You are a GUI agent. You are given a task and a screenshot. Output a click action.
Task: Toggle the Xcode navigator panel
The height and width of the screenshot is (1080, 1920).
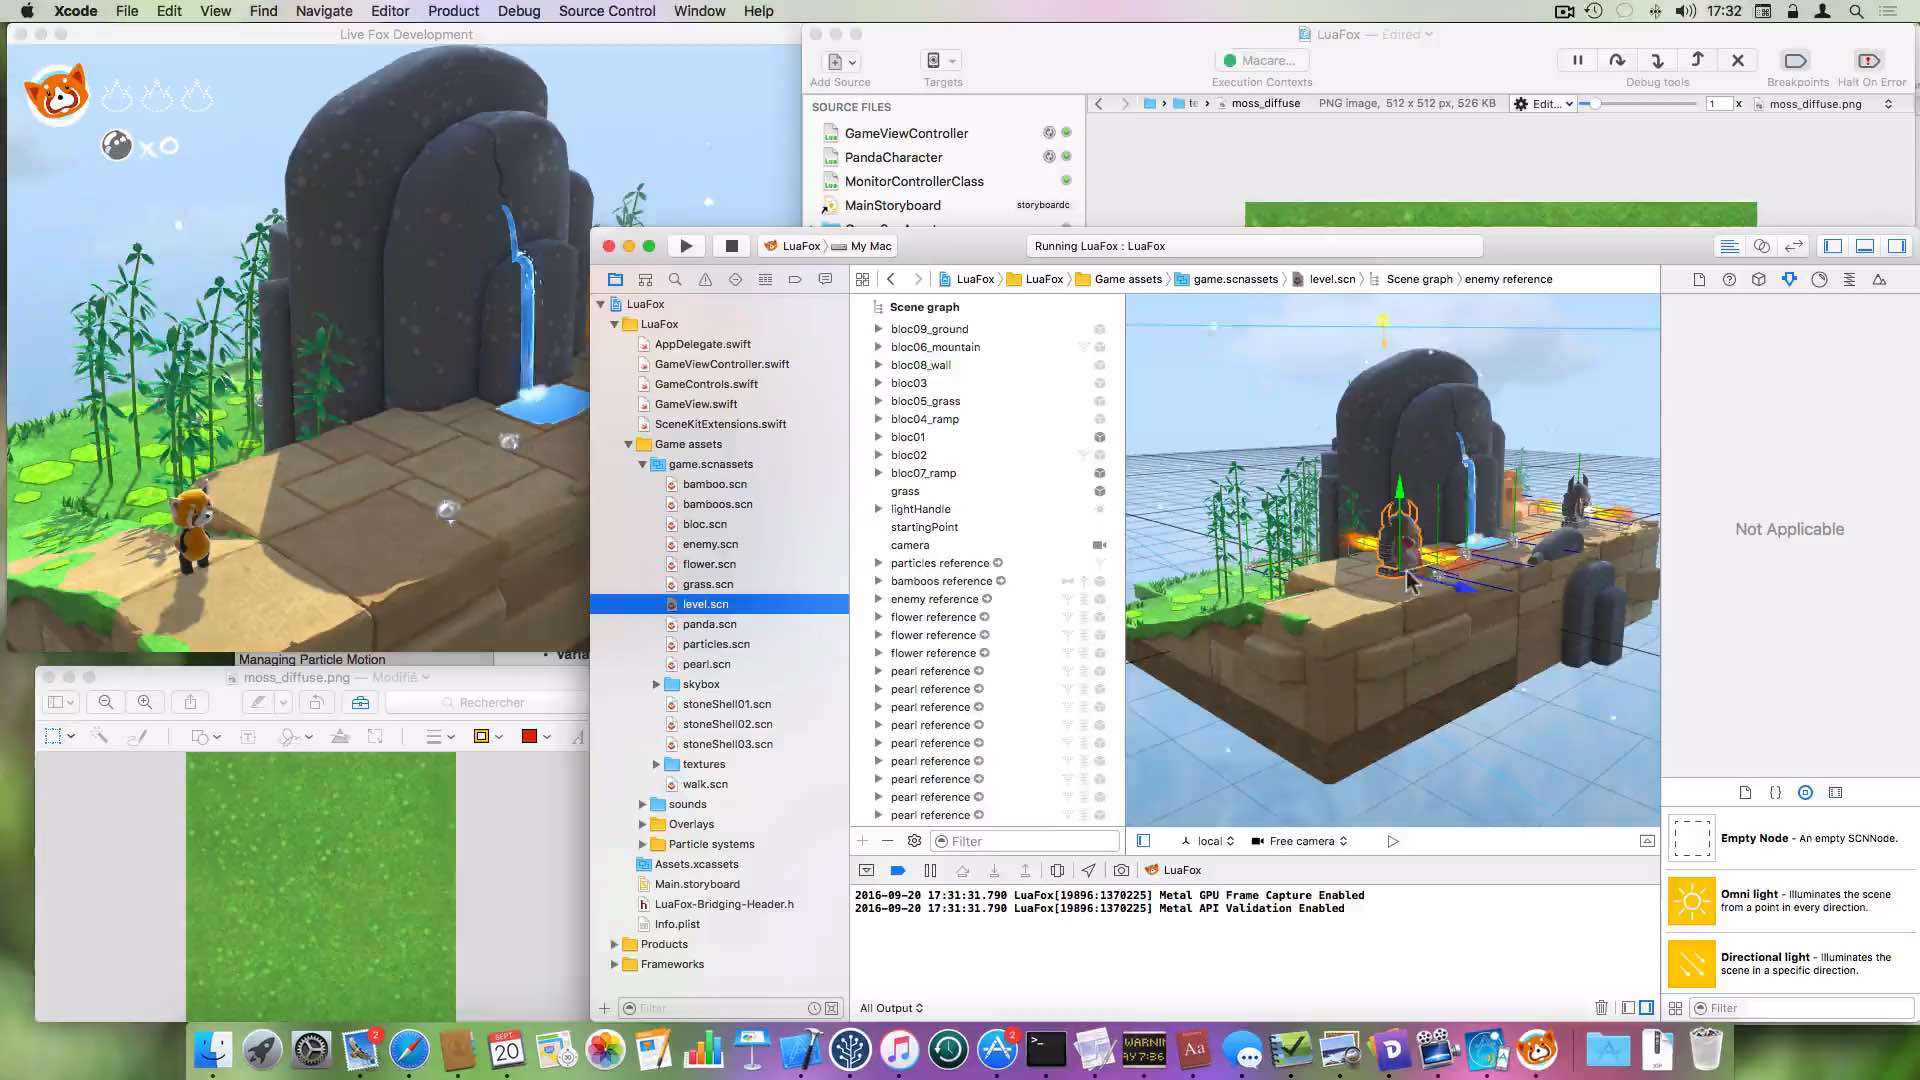pos(1833,246)
